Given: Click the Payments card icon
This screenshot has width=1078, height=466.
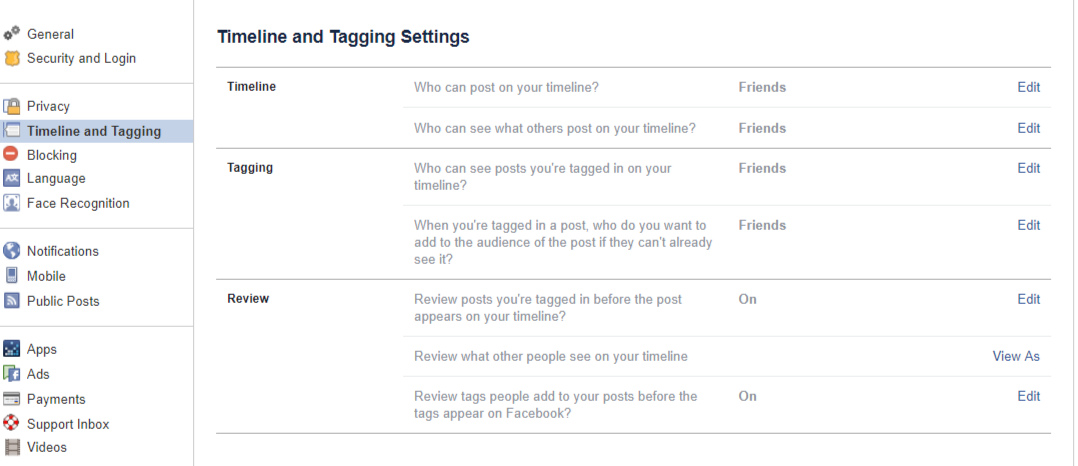Looking at the screenshot, I should [12, 399].
